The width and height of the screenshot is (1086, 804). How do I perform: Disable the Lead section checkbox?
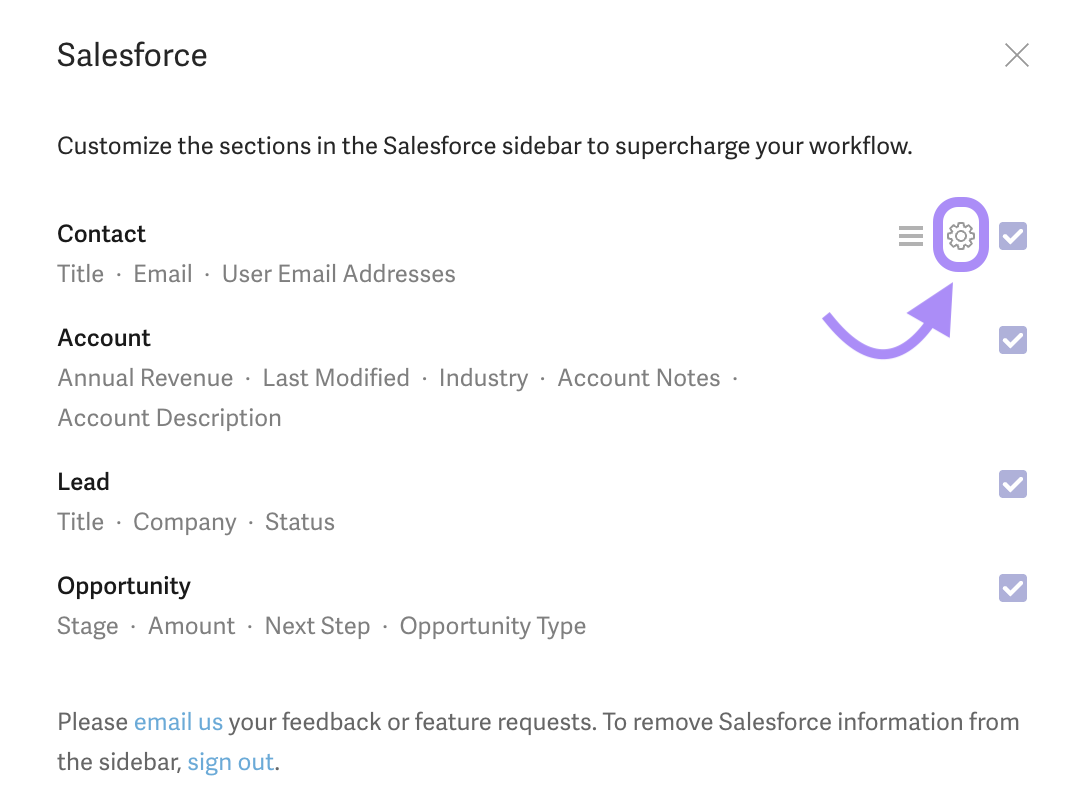point(1013,484)
